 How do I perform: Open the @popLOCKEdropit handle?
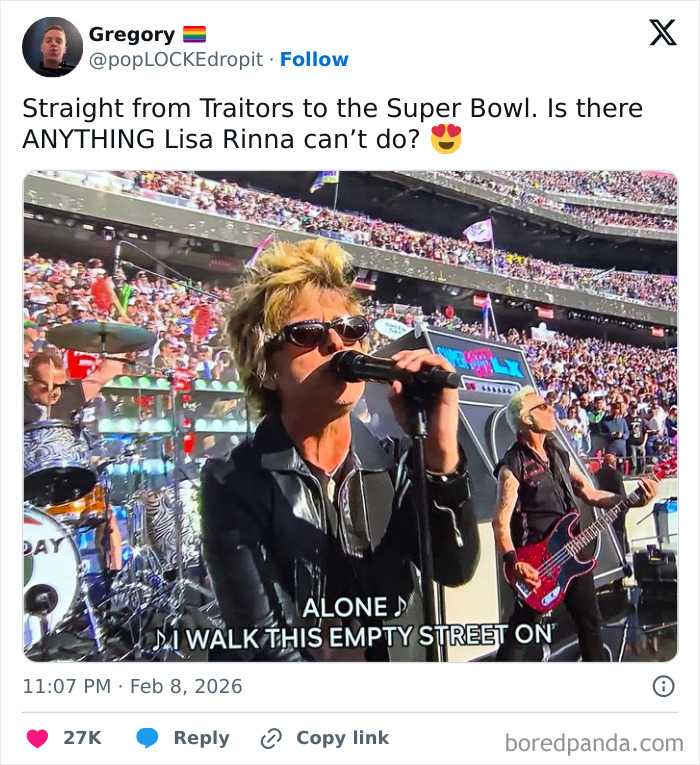(178, 60)
